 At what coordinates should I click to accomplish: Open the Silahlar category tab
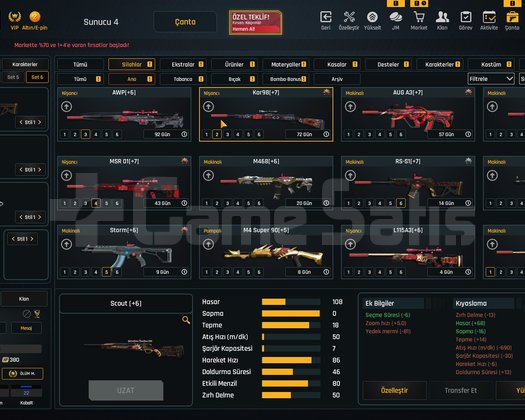click(x=132, y=64)
